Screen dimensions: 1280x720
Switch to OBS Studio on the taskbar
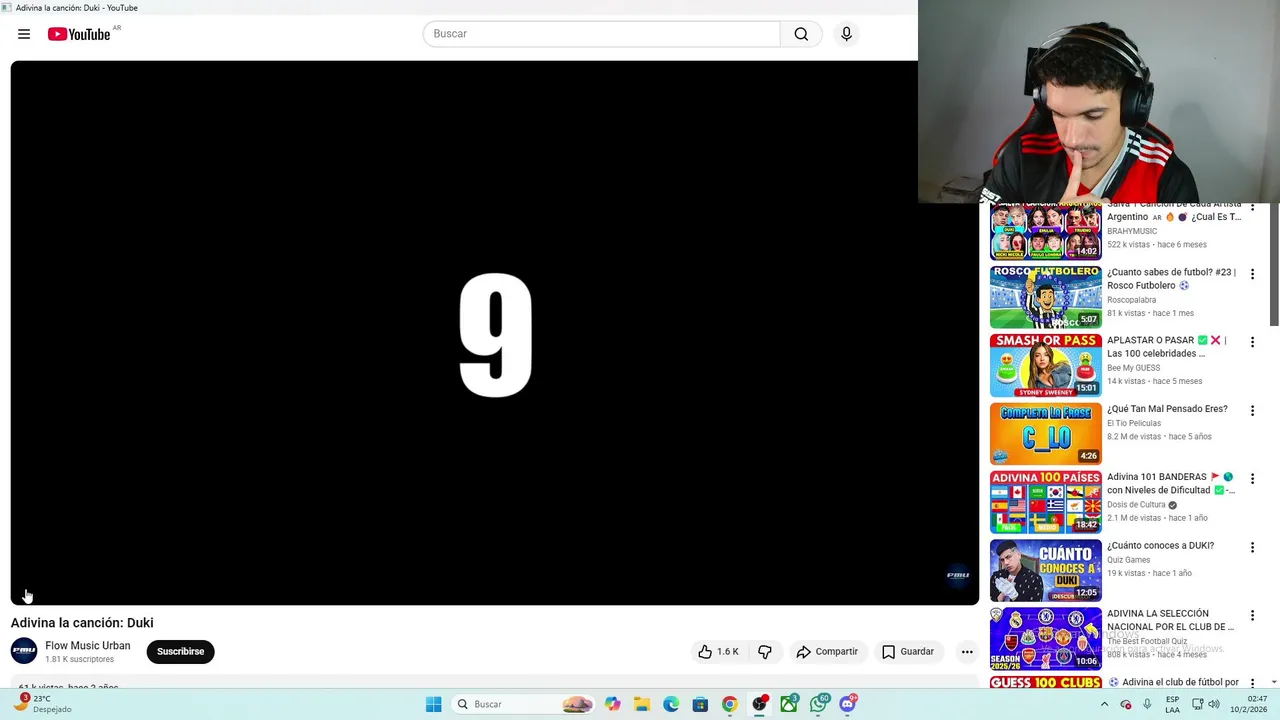coord(759,704)
